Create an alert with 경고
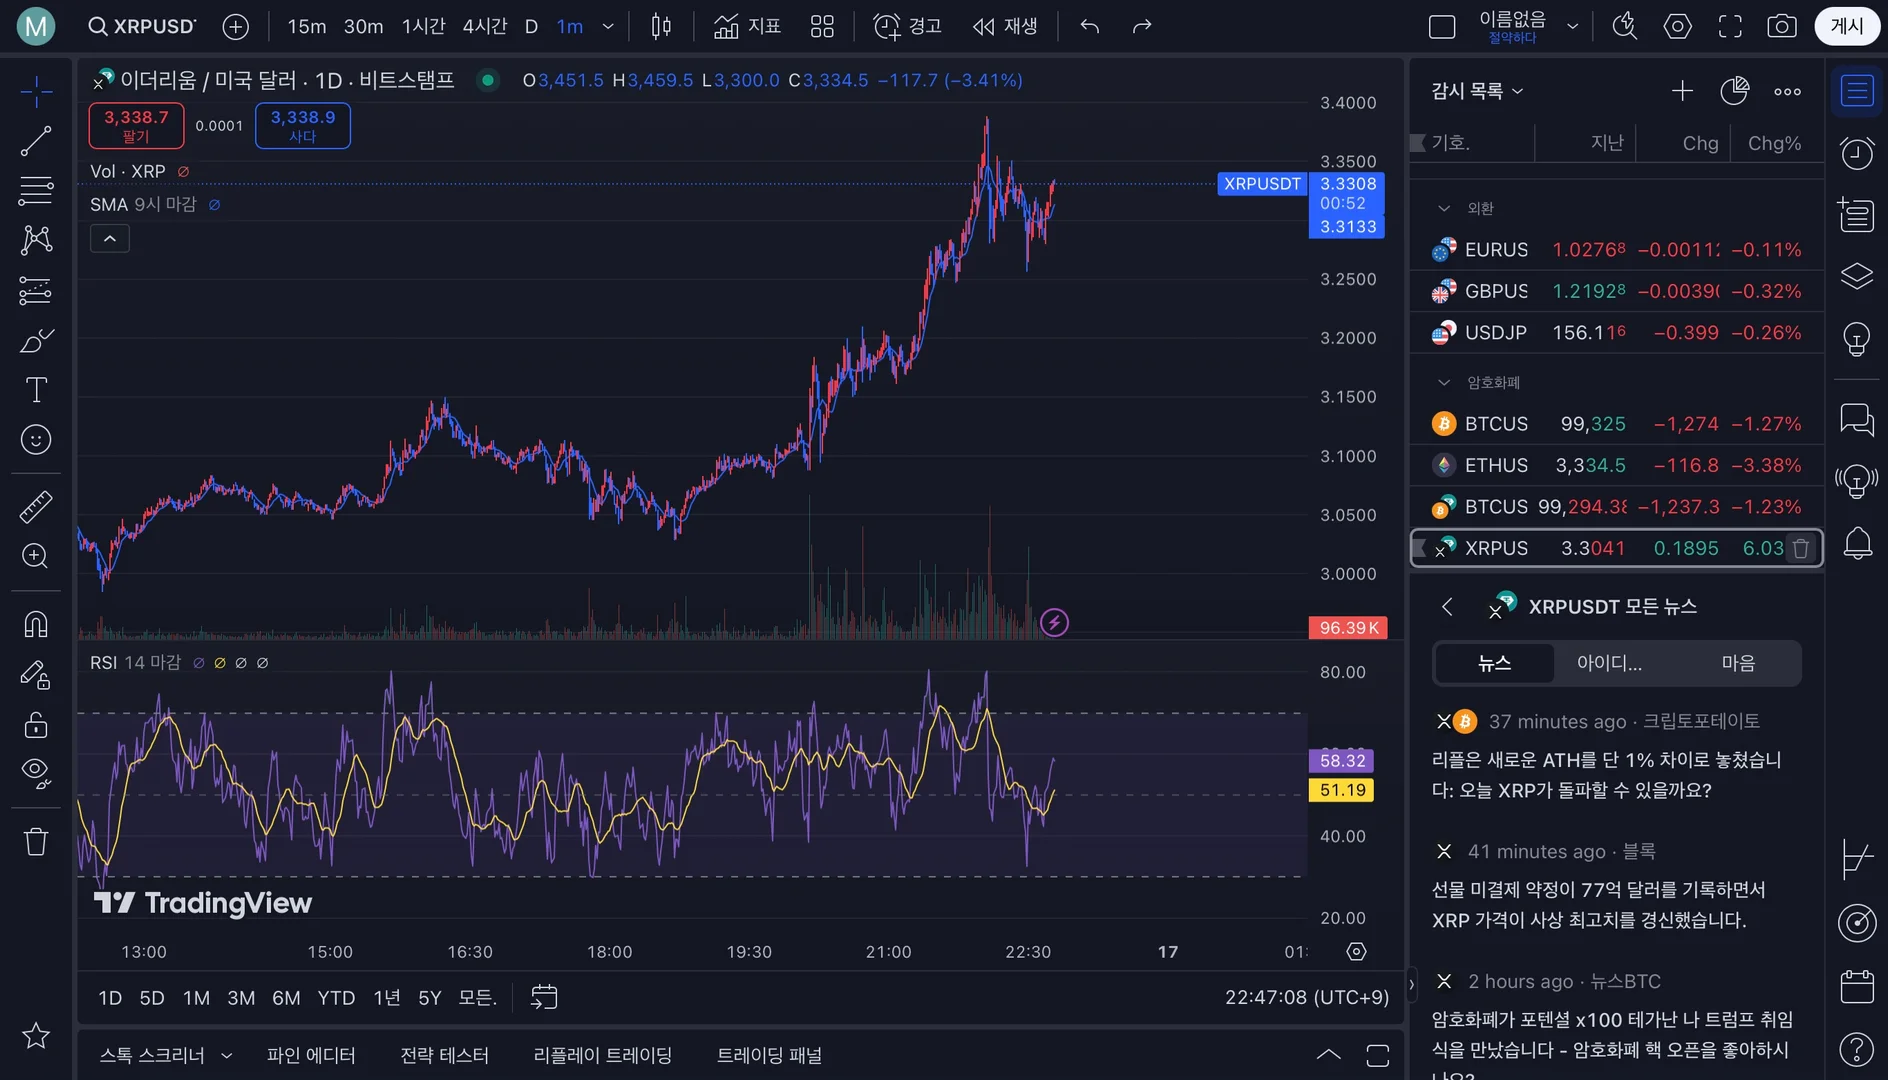The width and height of the screenshot is (1888, 1080). click(x=907, y=27)
